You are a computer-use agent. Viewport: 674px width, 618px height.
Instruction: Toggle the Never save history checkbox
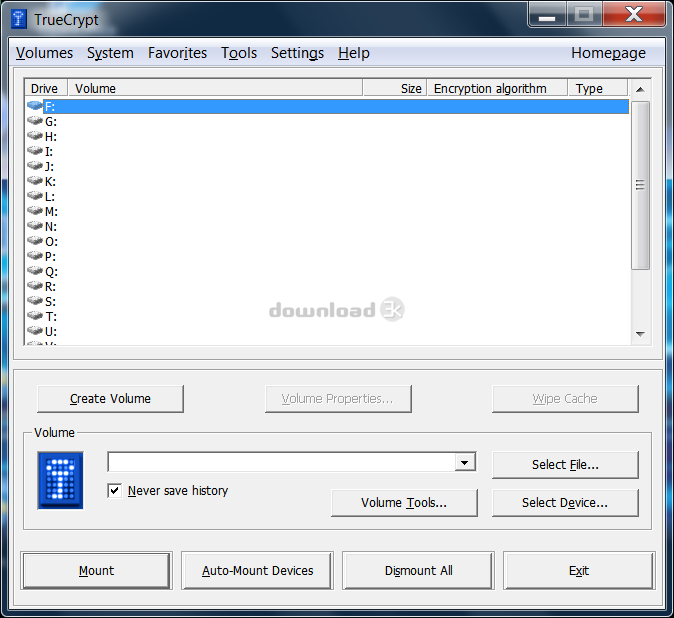pos(114,490)
